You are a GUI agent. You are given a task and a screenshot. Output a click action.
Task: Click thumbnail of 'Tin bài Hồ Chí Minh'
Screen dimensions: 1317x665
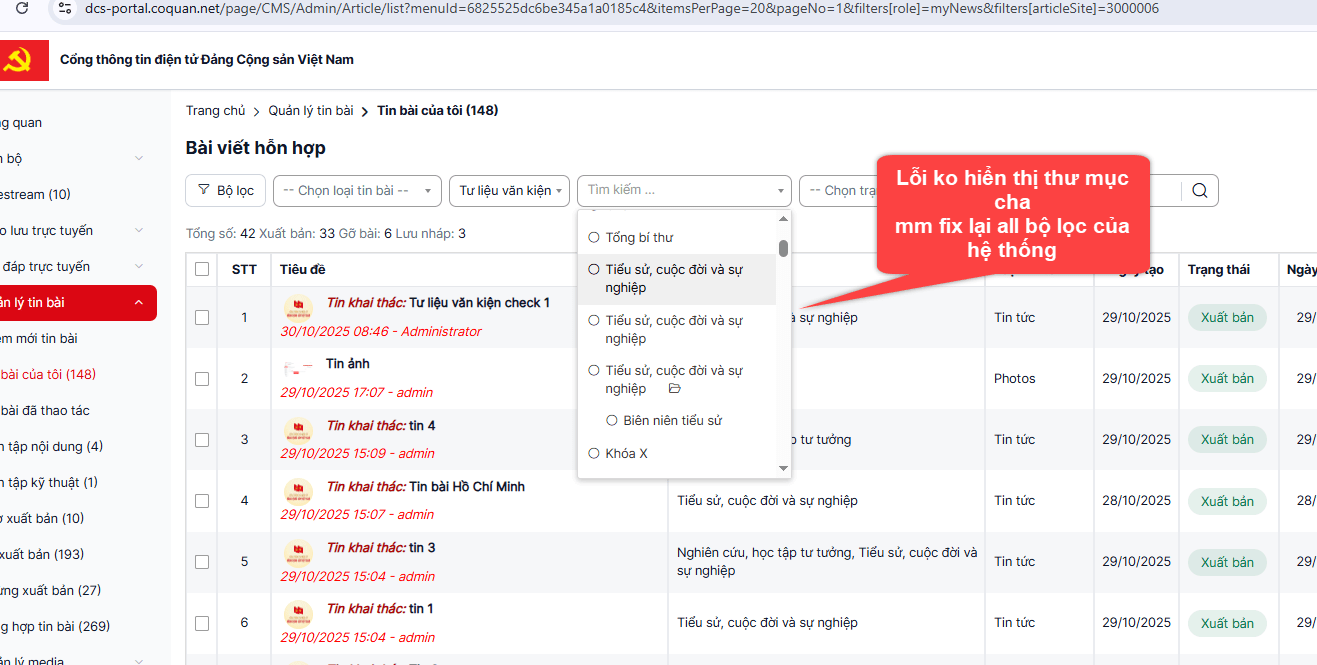click(x=297, y=492)
